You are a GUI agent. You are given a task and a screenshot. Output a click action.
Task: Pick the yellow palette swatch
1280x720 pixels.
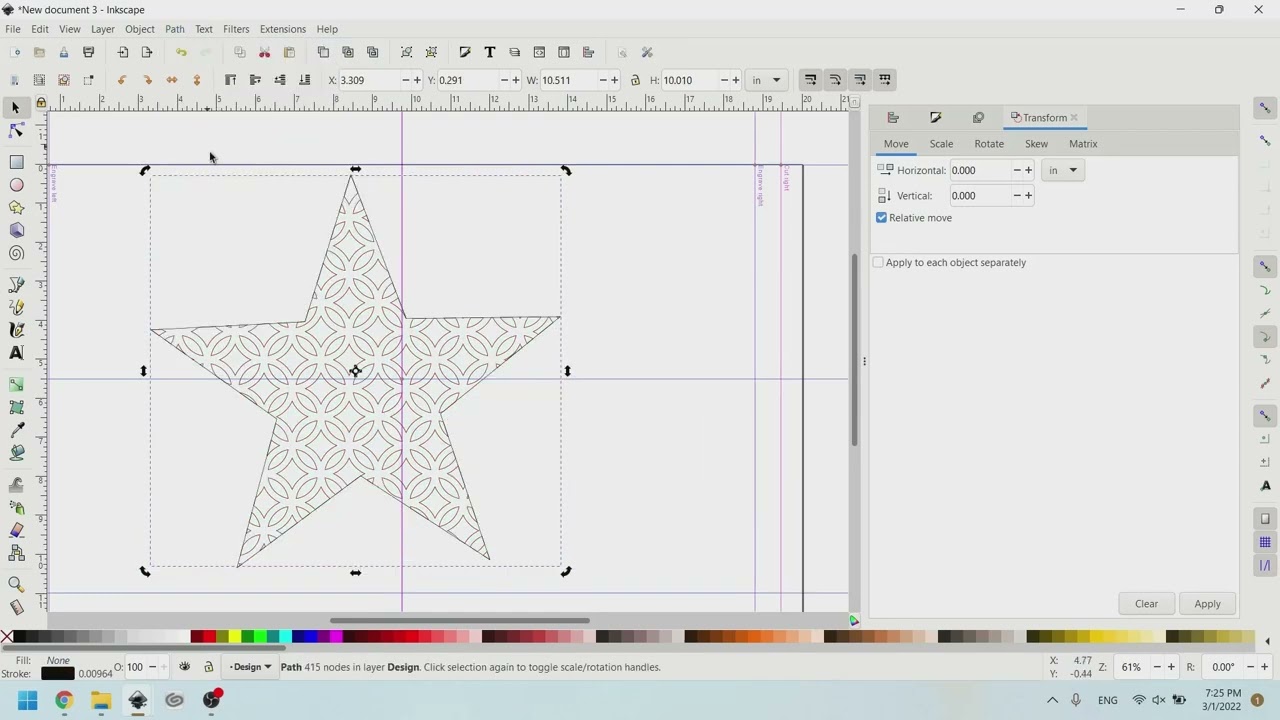234,637
